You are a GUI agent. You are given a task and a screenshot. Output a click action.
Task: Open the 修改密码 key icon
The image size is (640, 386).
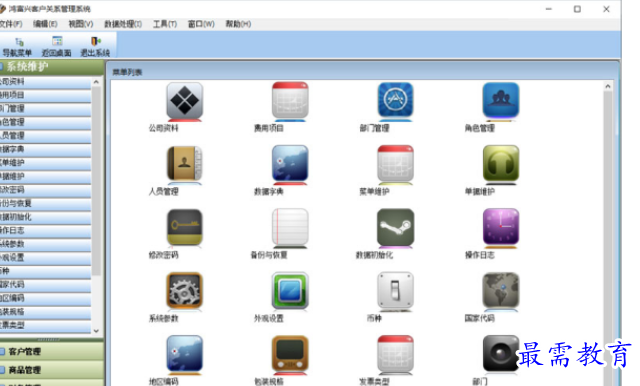click(184, 227)
